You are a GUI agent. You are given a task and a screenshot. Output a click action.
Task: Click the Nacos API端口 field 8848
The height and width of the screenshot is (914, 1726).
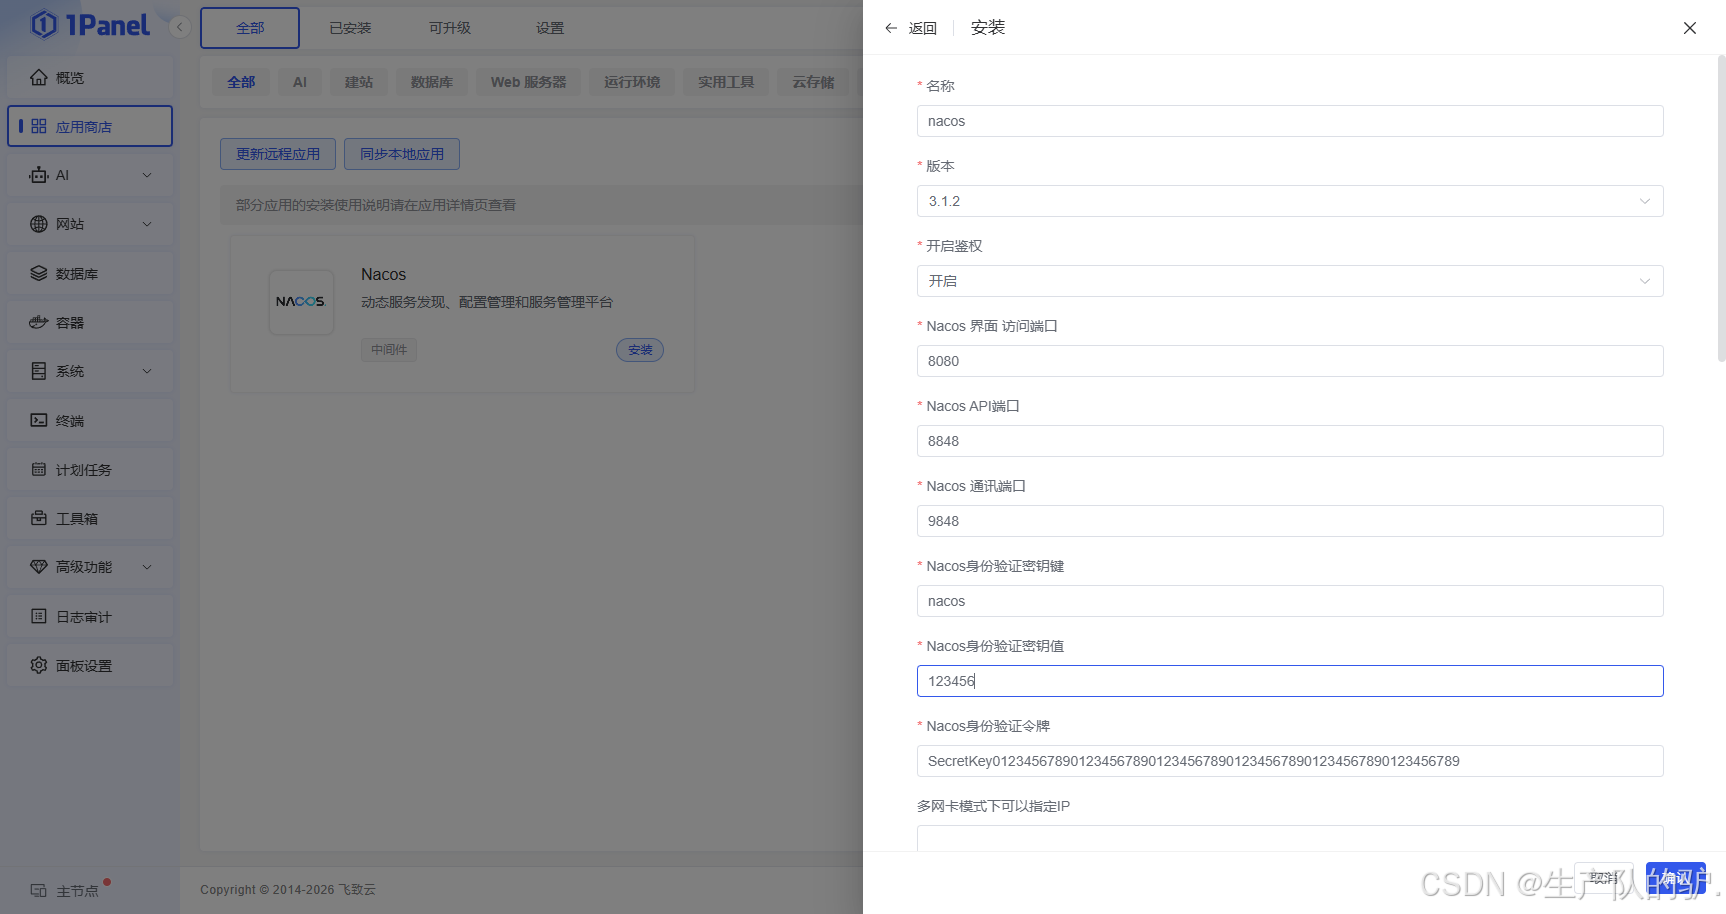click(x=1290, y=441)
